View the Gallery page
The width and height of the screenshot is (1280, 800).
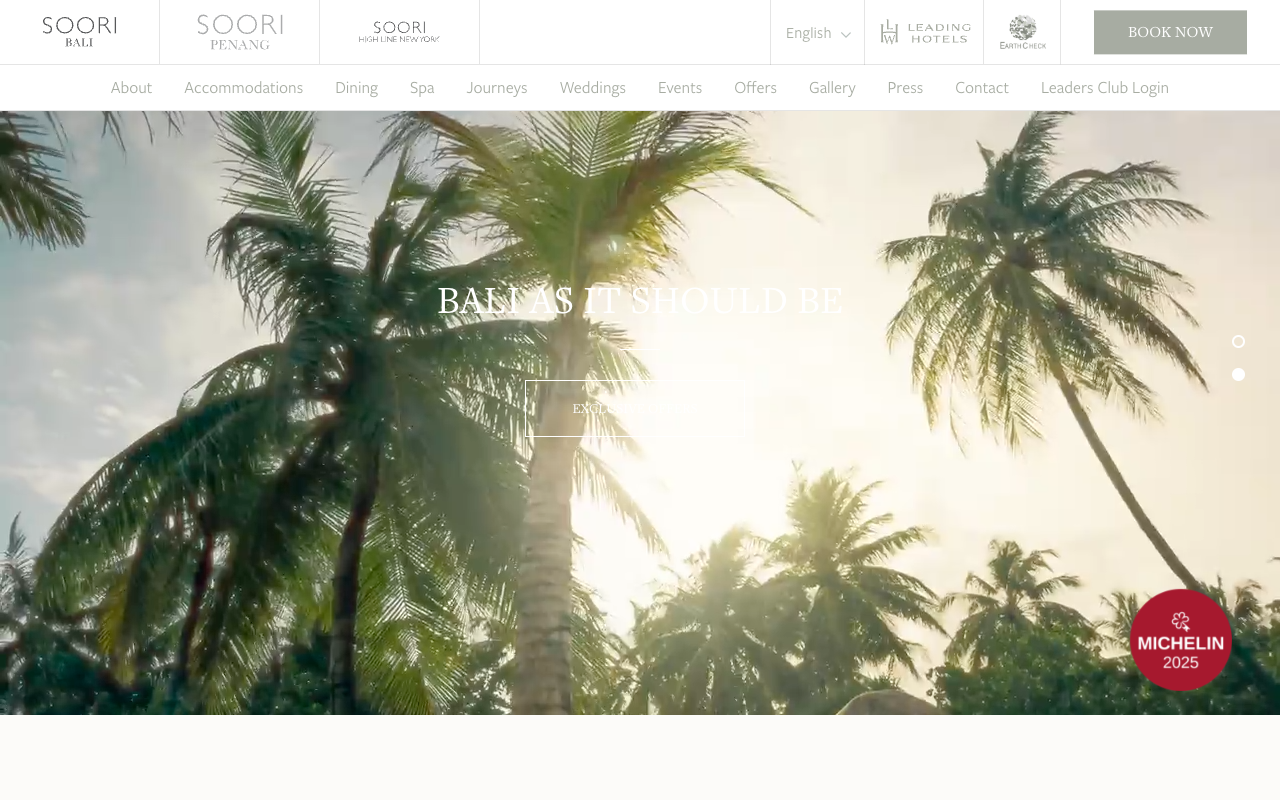tap(832, 87)
